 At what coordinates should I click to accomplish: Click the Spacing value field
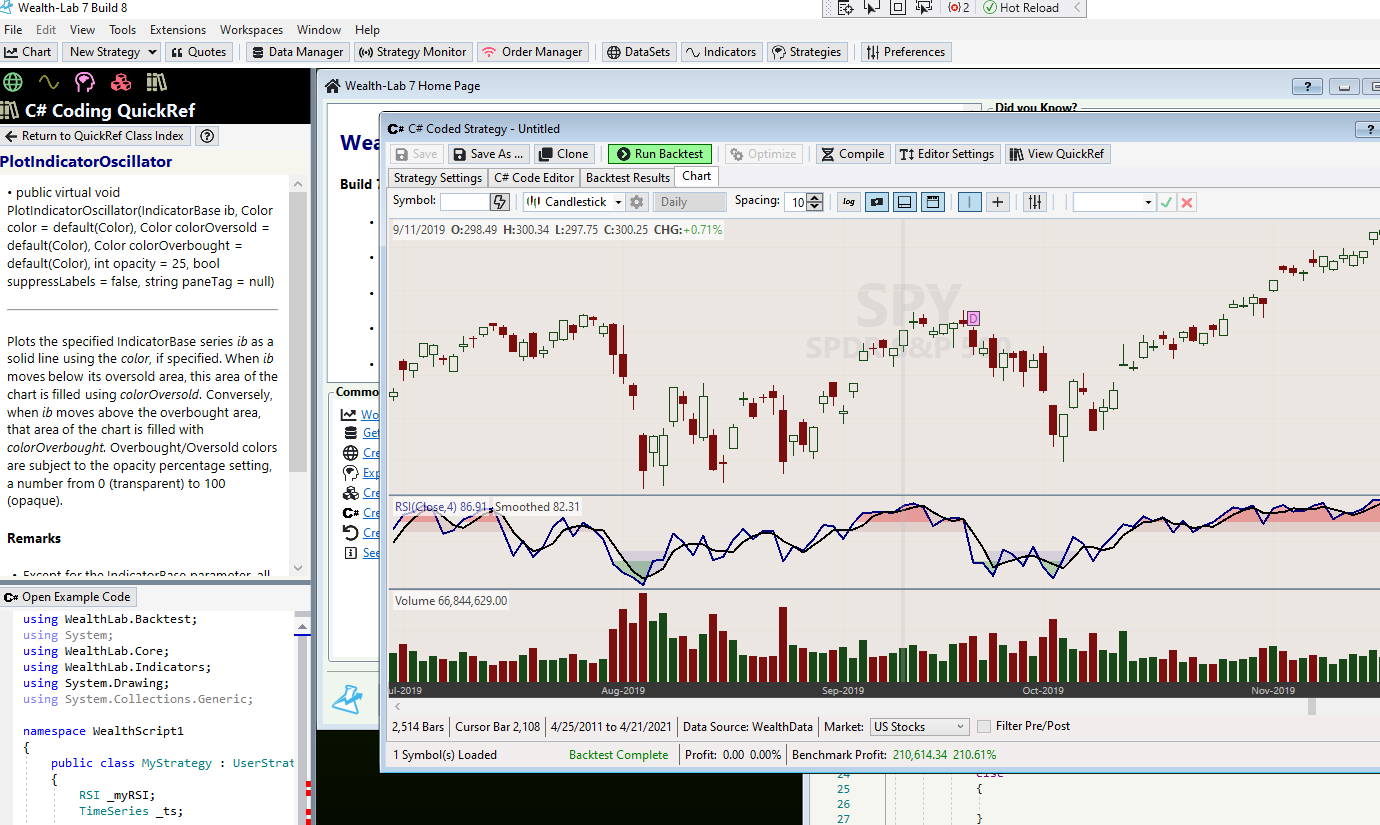click(795, 202)
